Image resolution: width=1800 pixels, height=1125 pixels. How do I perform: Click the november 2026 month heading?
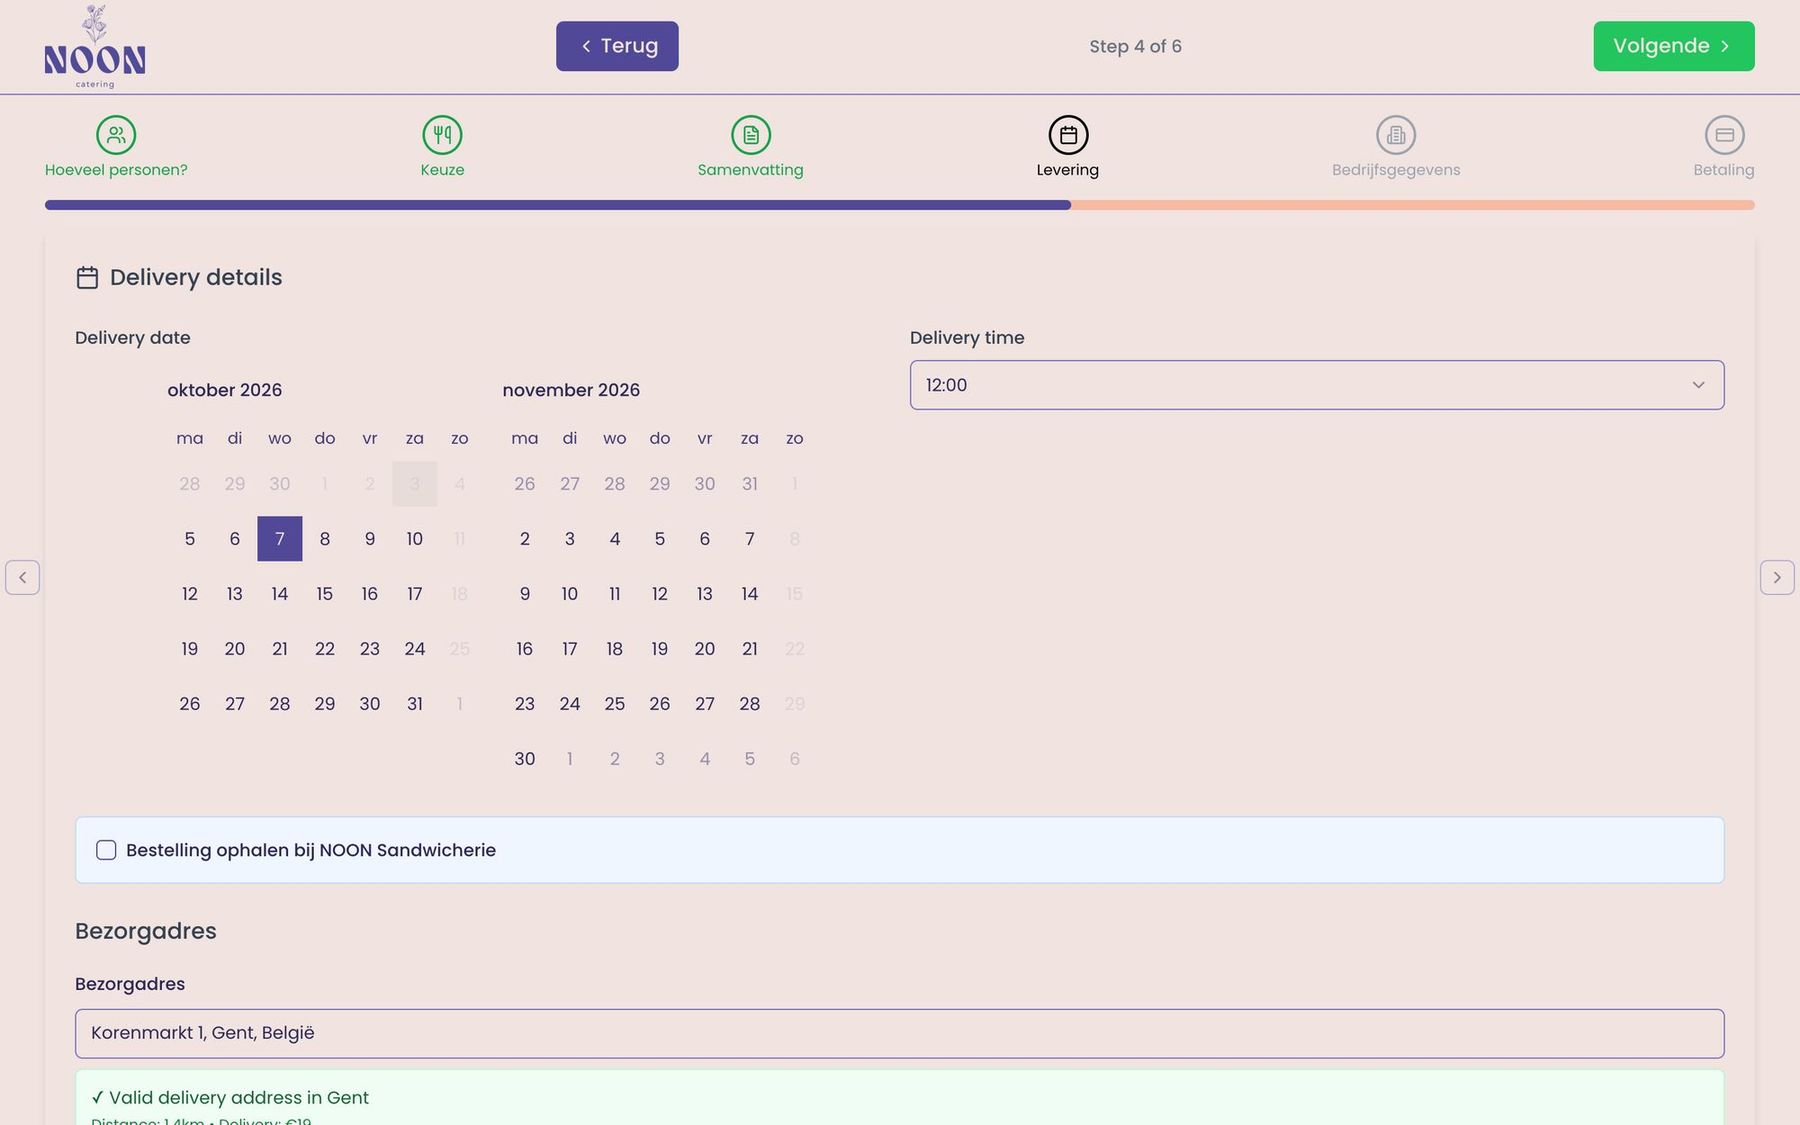(x=571, y=390)
